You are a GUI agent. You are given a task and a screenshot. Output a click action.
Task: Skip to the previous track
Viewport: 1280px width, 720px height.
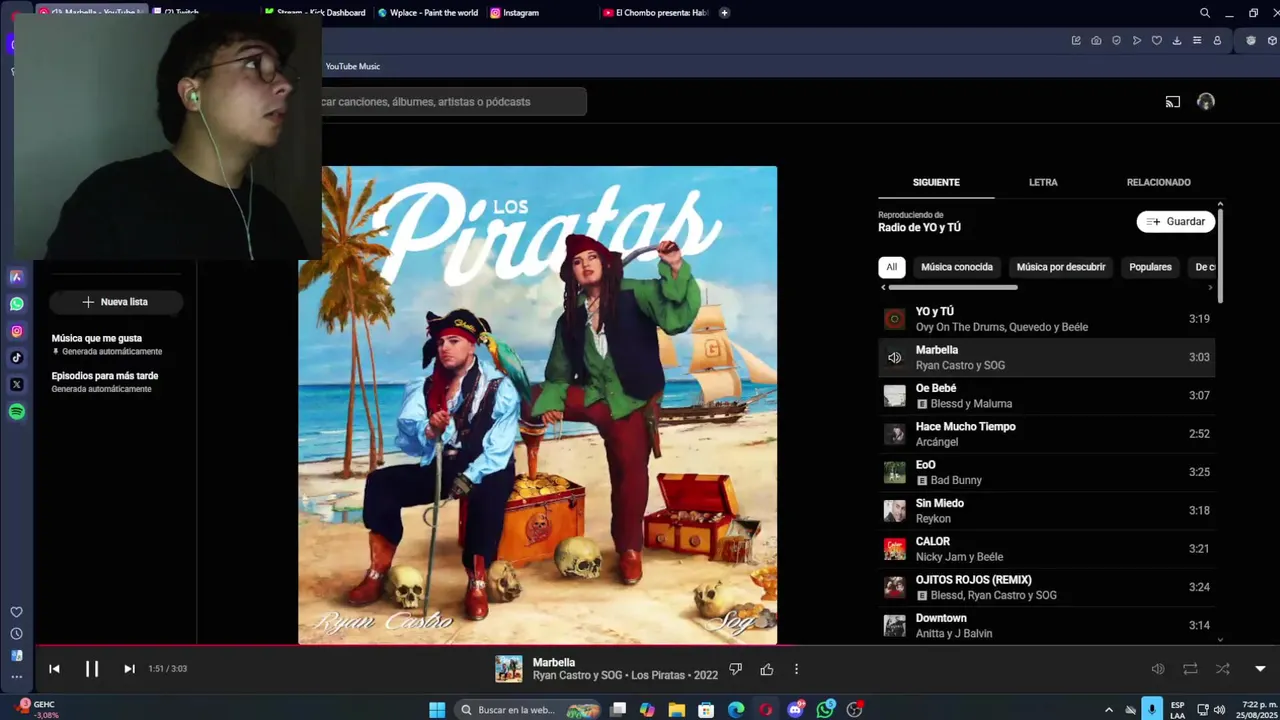54,669
